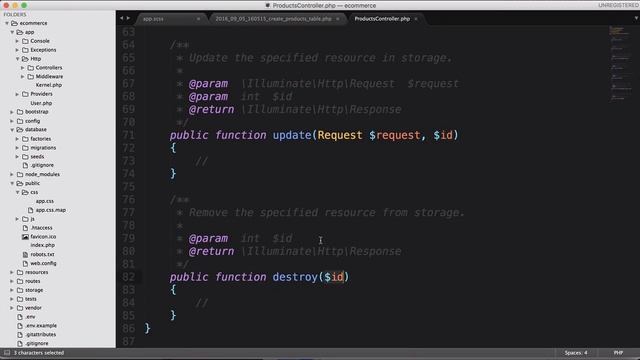Click the js folder icon
Screen dimensions: 640x360
point(25,219)
